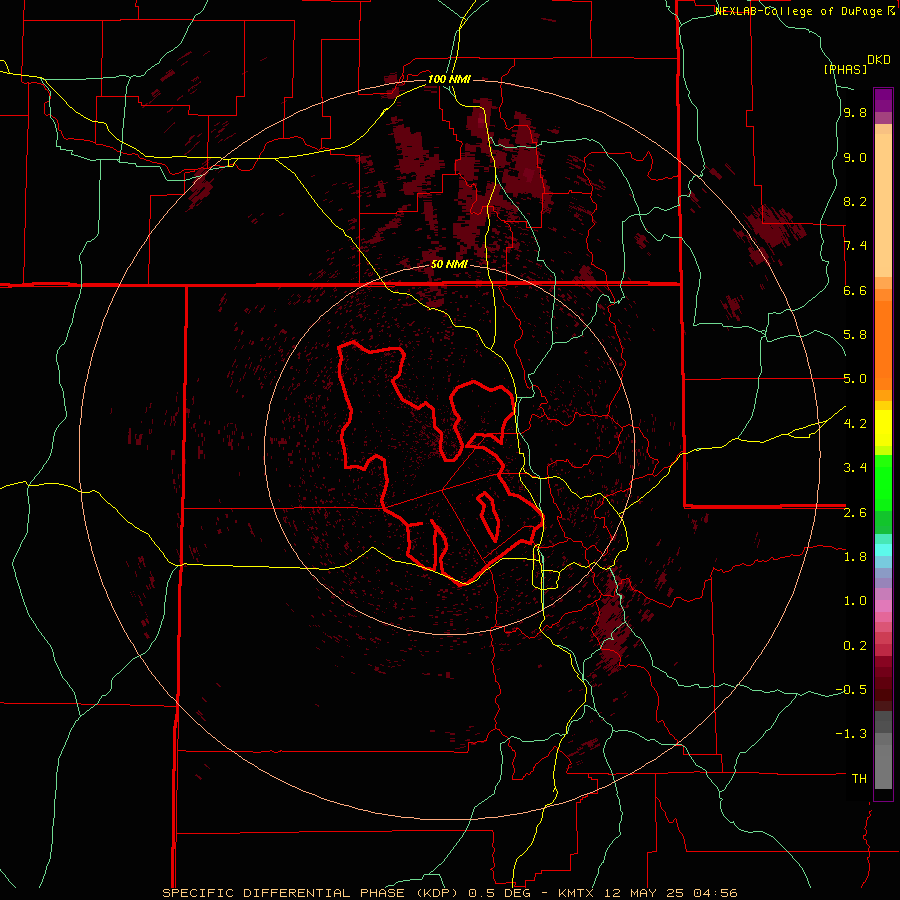Select the 9.8 value on the color scale
Screen dimensions: 900x900
click(855, 113)
